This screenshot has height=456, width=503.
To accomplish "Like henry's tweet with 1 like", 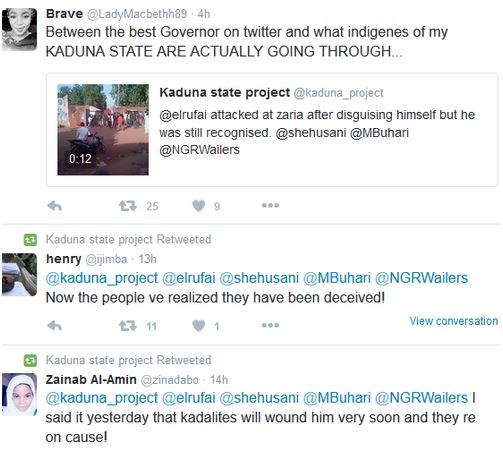I will point(199,326).
